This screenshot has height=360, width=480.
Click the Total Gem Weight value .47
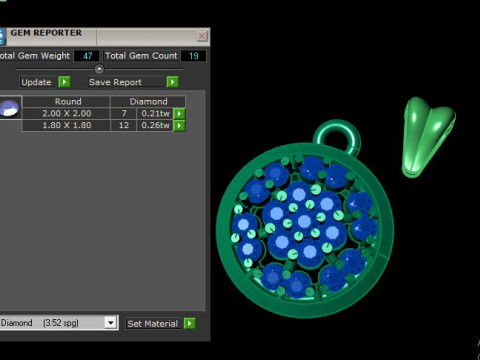tap(87, 56)
